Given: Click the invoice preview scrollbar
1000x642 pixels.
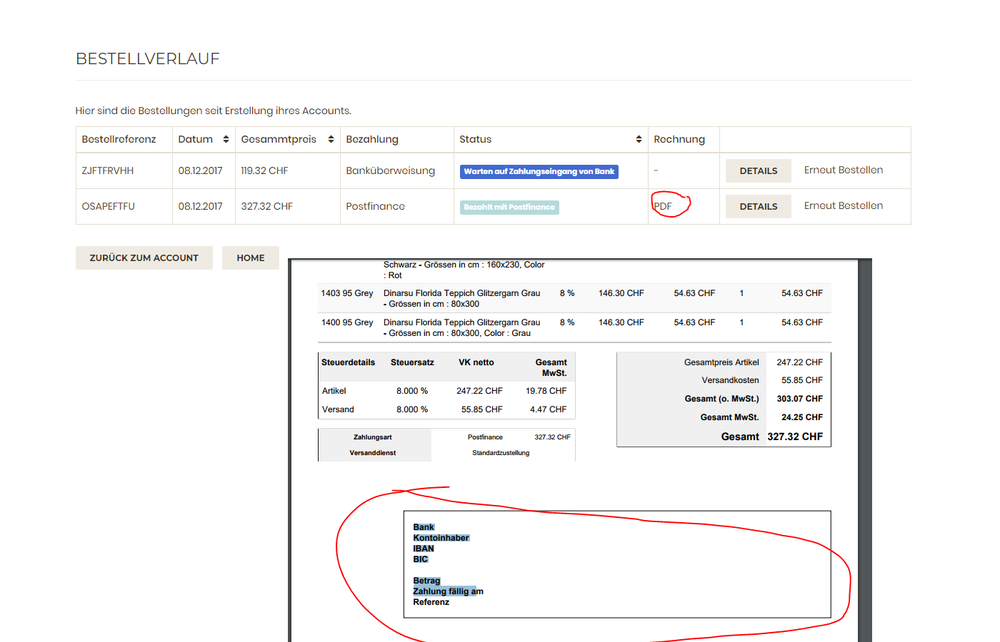Looking at the screenshot, I should click(x=865, y=450).
